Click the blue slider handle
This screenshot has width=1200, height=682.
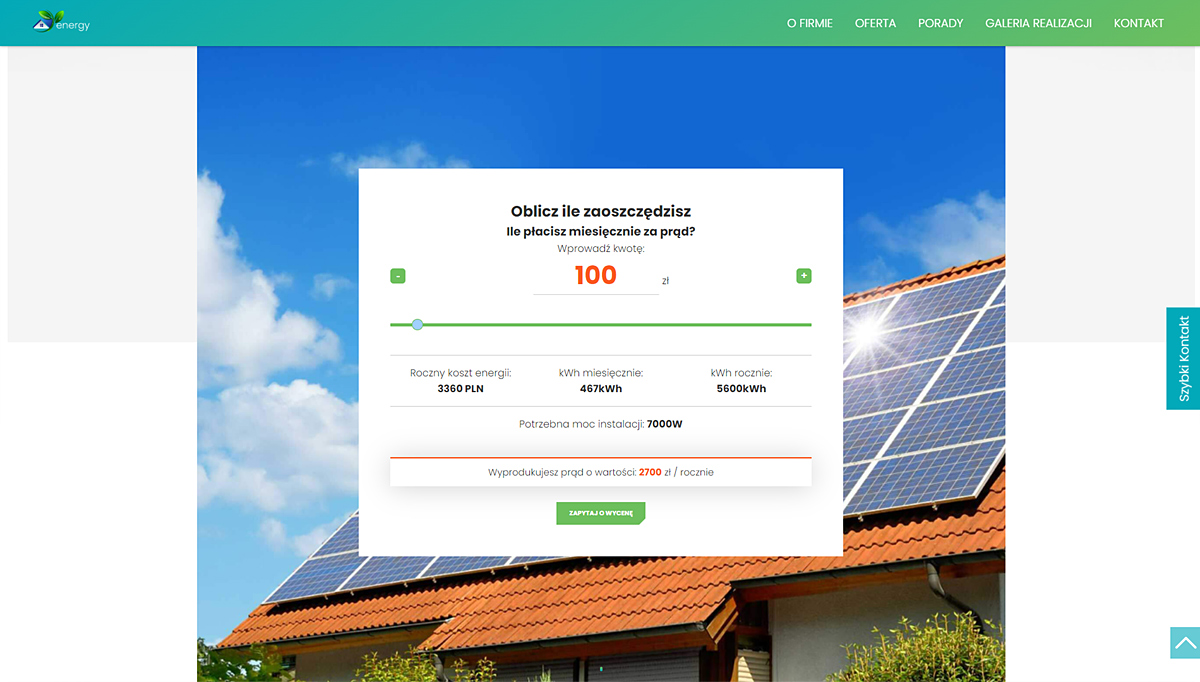coord(417,324)
